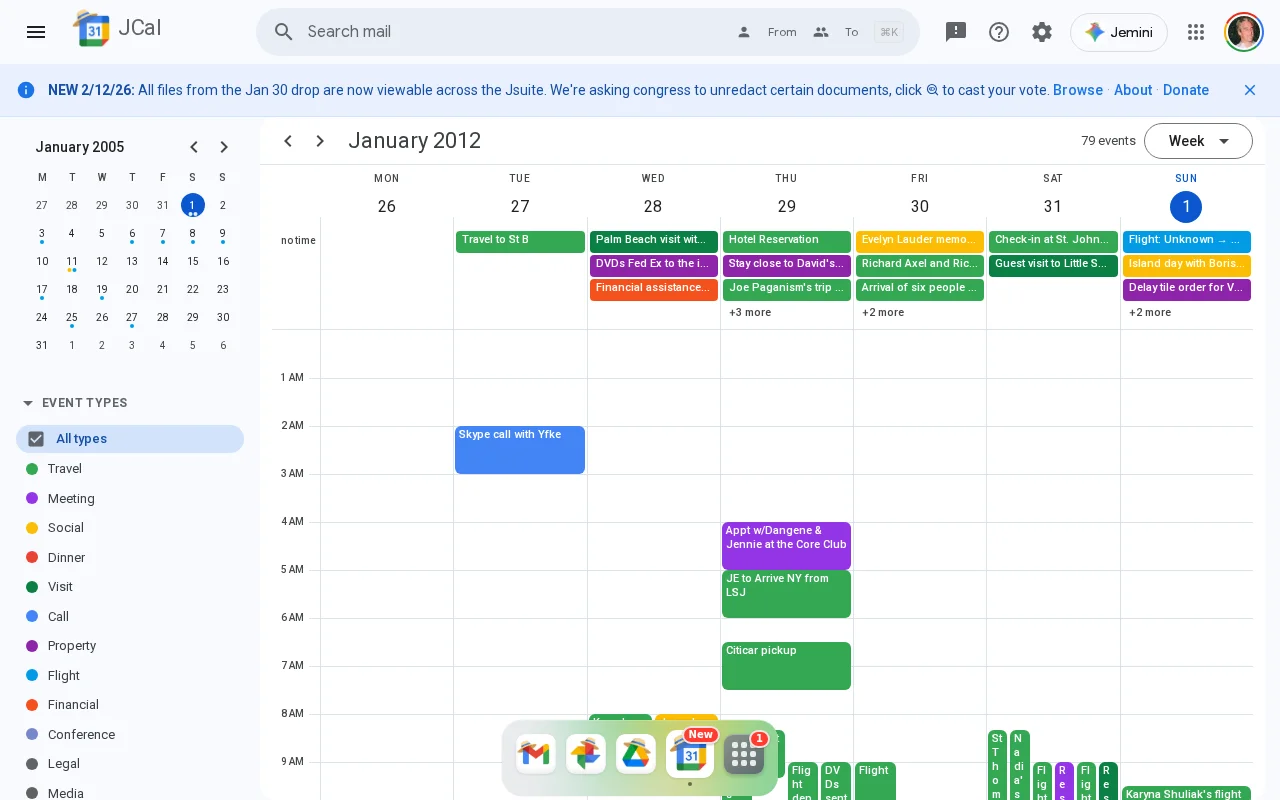Image resolution: width=1280 pixels, height=800 pixels.
Task: Expand +3 more events on Thursday
Action: tap(750, 312)
